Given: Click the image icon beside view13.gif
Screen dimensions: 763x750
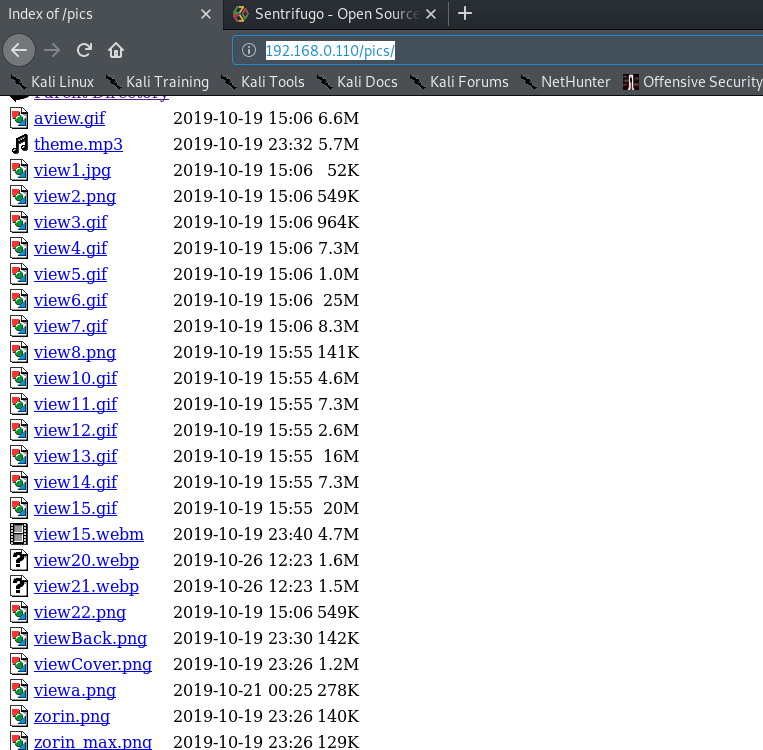Looking at the screenshot, I should click(x=19, y=456).
